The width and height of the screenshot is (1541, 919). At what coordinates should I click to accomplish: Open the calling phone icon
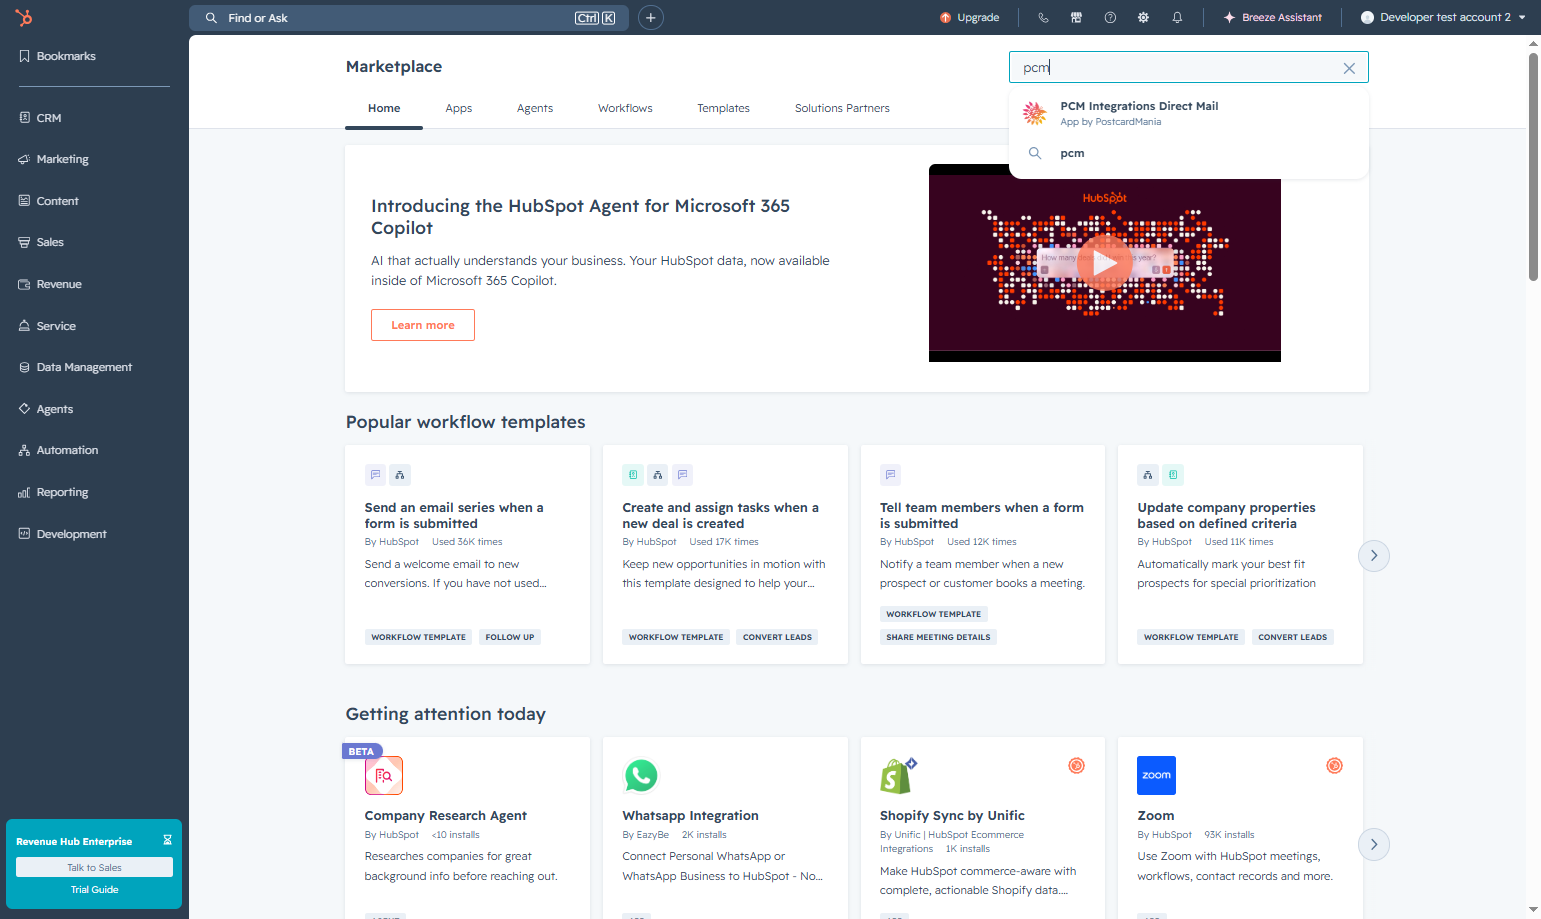1043,18
